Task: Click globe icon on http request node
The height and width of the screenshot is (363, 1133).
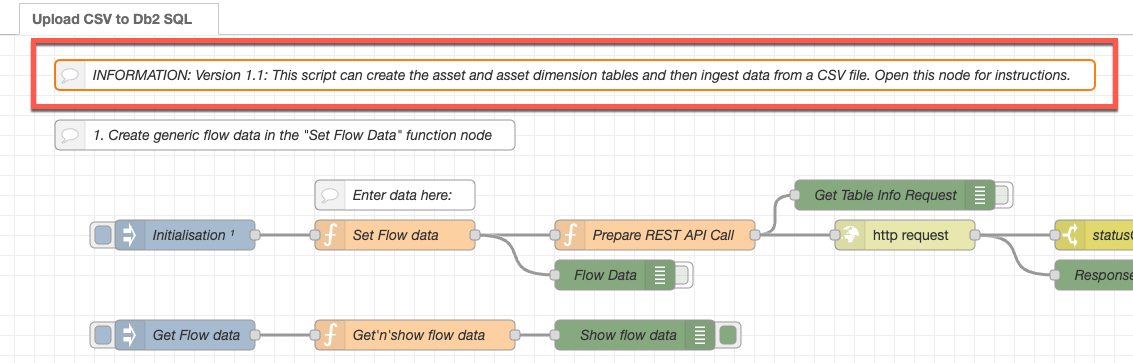Action: point(850,235)
